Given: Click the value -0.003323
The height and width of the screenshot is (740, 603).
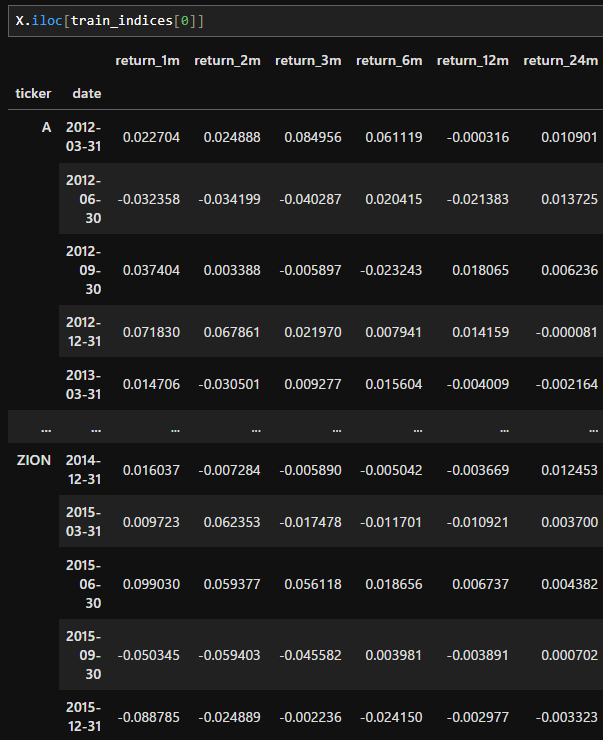Looking at the screenshot, I should click(567, 717).
